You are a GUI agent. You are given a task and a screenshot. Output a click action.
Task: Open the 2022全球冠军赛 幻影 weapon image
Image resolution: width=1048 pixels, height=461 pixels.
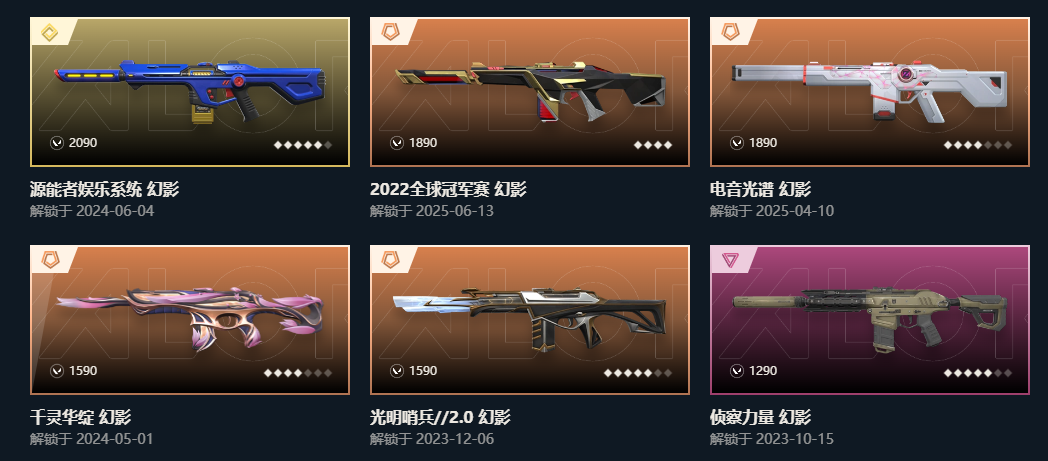click(529, 92)
